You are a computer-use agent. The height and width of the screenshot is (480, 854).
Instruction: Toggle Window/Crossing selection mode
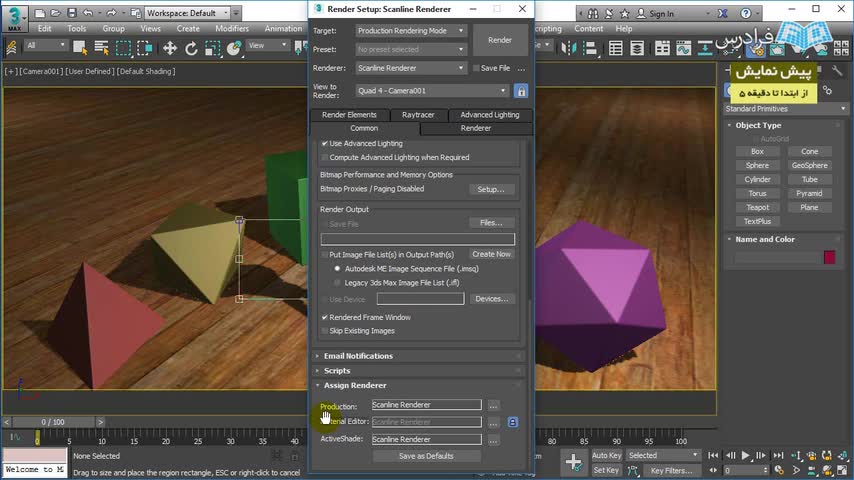pyautogui.click(x=145, y=48)
